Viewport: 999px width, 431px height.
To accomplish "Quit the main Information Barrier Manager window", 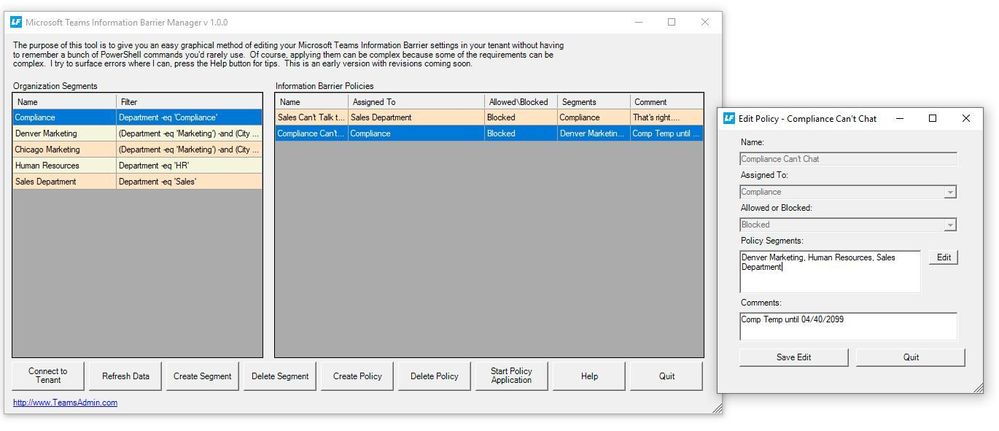I will pos(666,376).
